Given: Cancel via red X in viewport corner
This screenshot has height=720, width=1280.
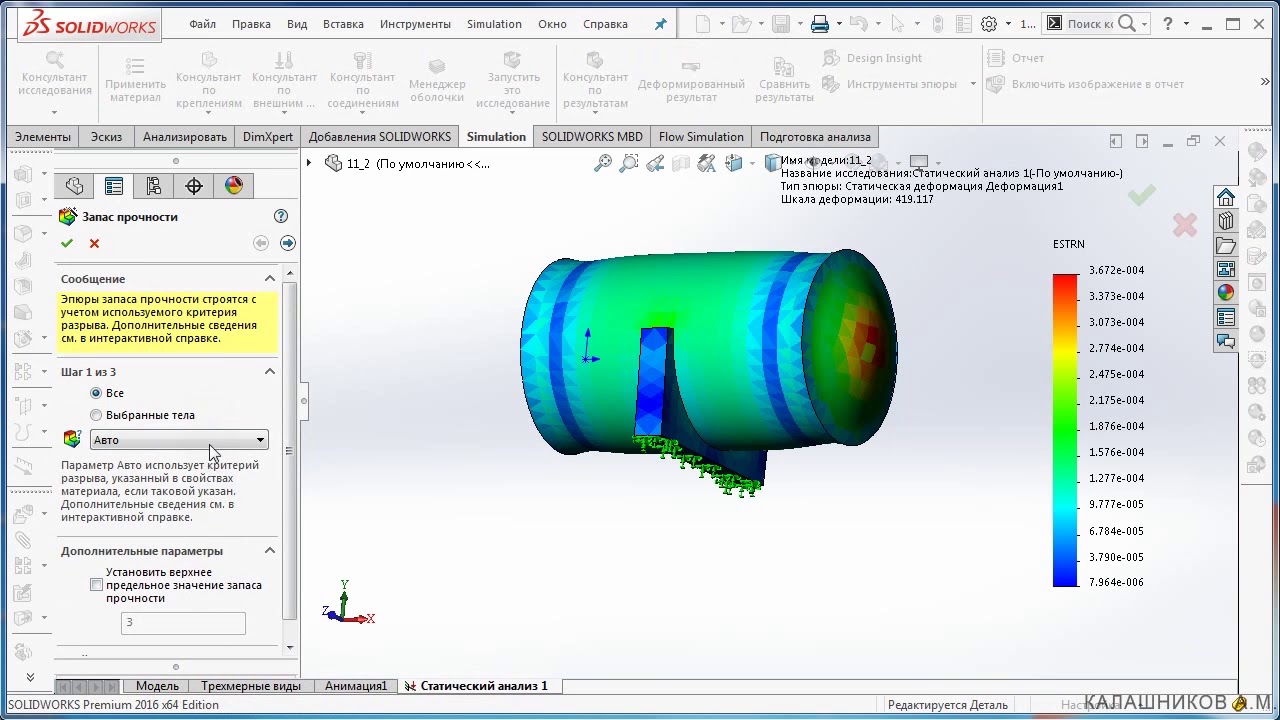Looking at the screenshot, I should [1185, 226].
